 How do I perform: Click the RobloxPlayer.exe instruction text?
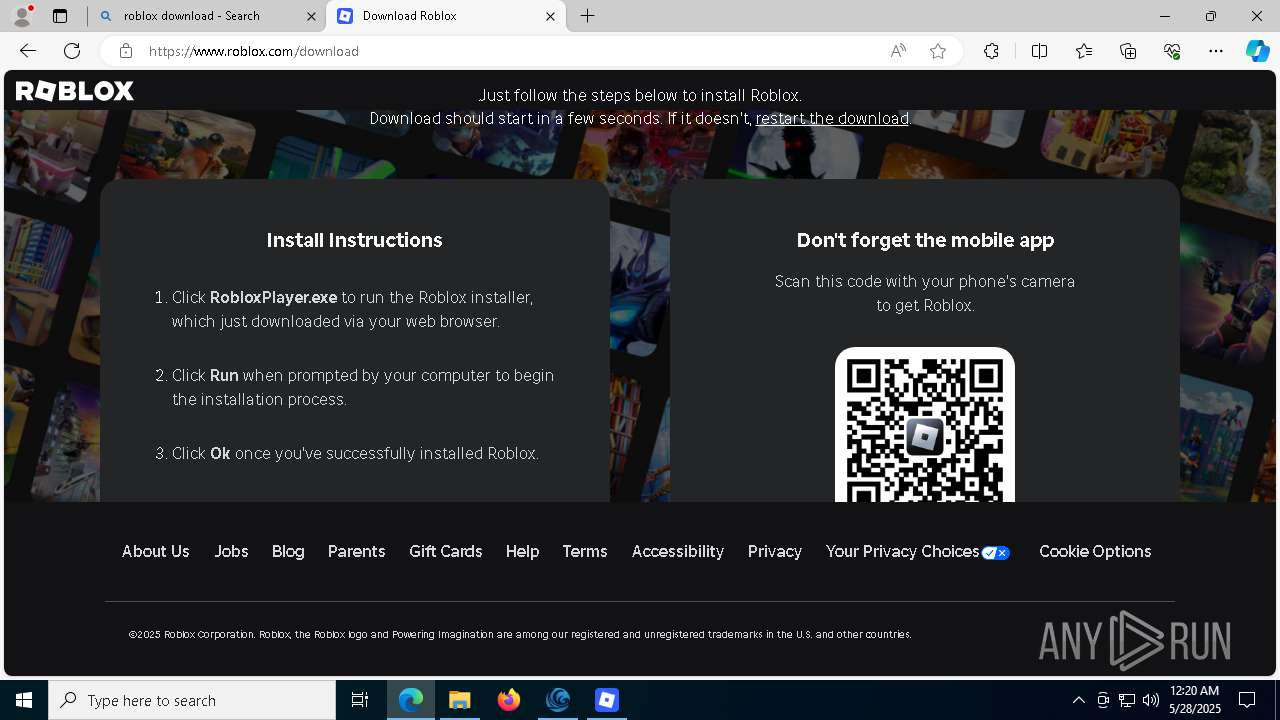pos(273,297)
